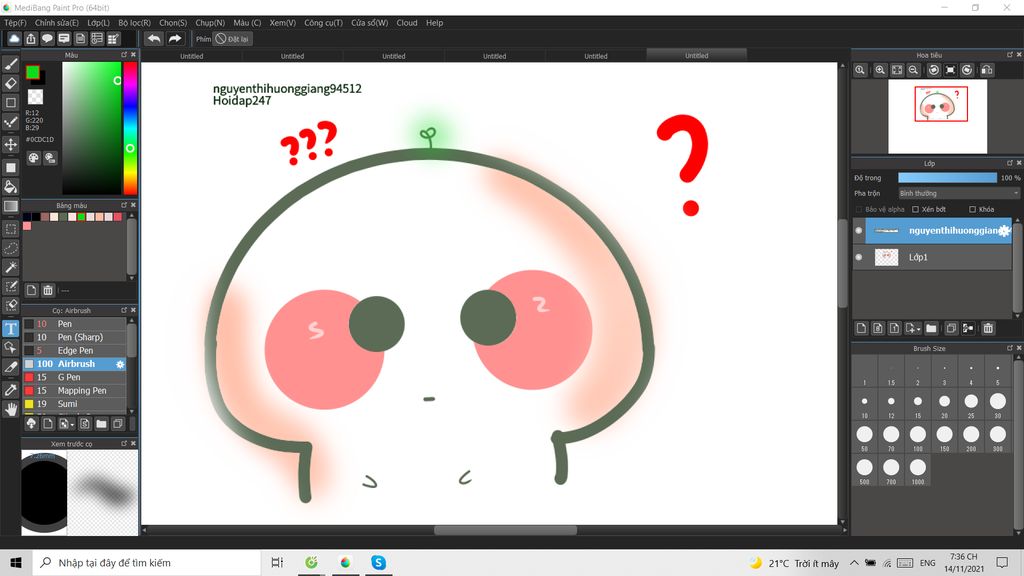
Task: Select the Rectangle selection tool
Action: point(10,229)
